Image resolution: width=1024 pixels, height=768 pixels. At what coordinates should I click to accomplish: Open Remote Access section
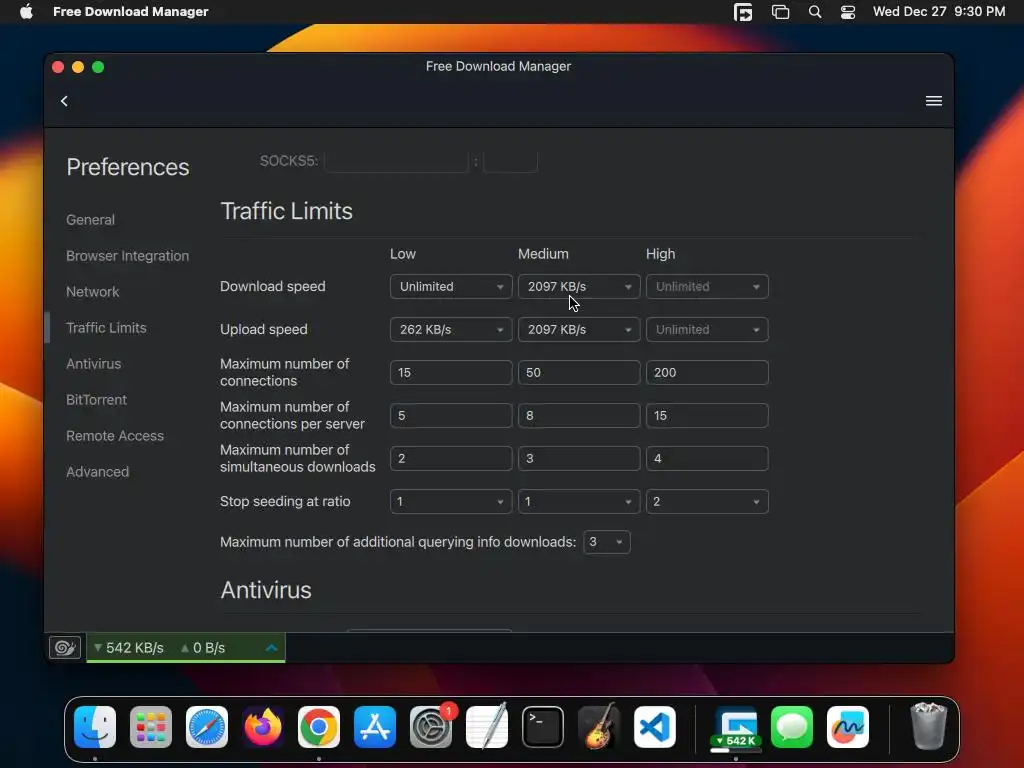[114, 436]
